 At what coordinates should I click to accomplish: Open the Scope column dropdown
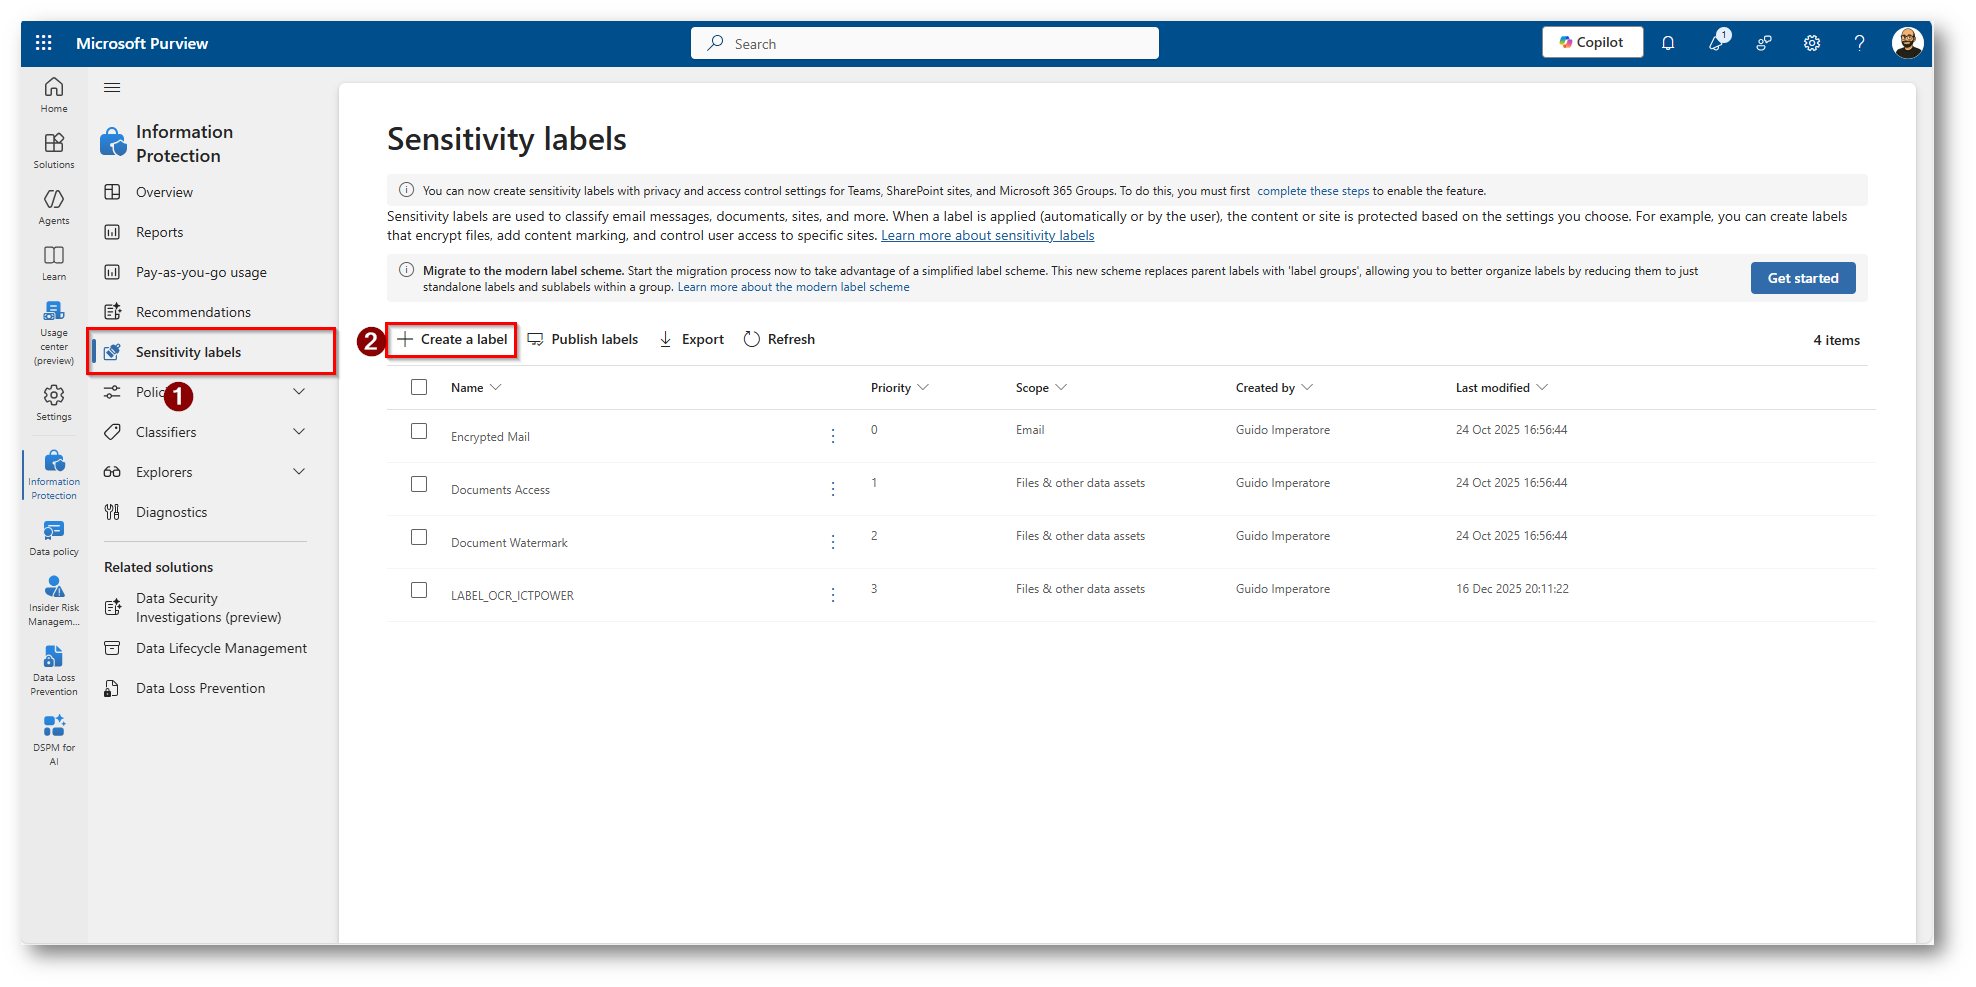click(1061, 387)
